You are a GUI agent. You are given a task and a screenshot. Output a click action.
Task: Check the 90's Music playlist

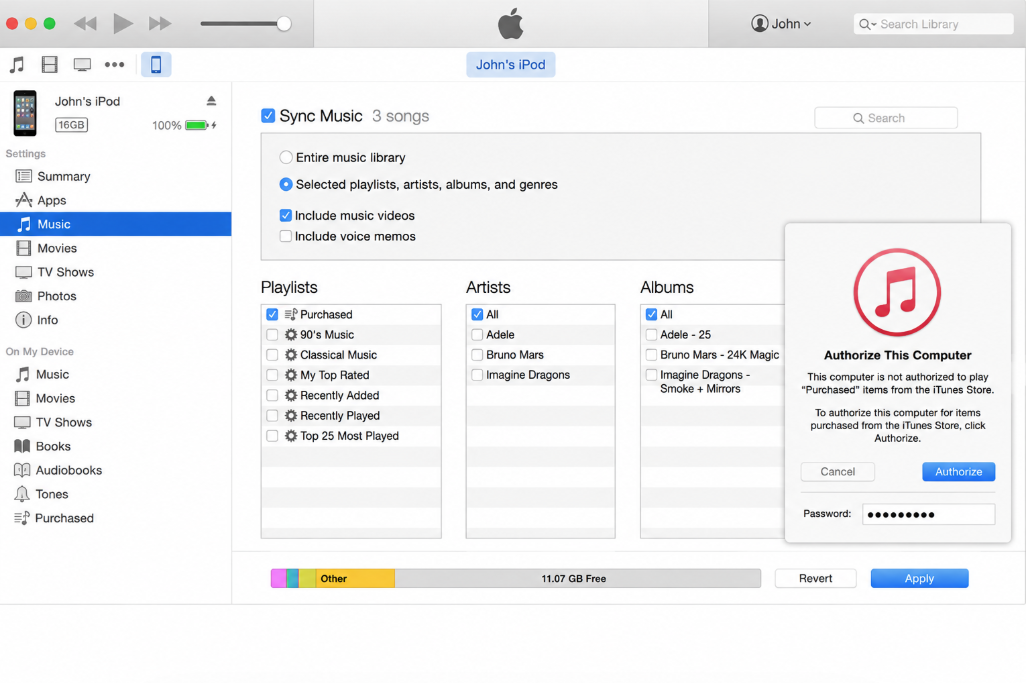[x=272, y=334]
